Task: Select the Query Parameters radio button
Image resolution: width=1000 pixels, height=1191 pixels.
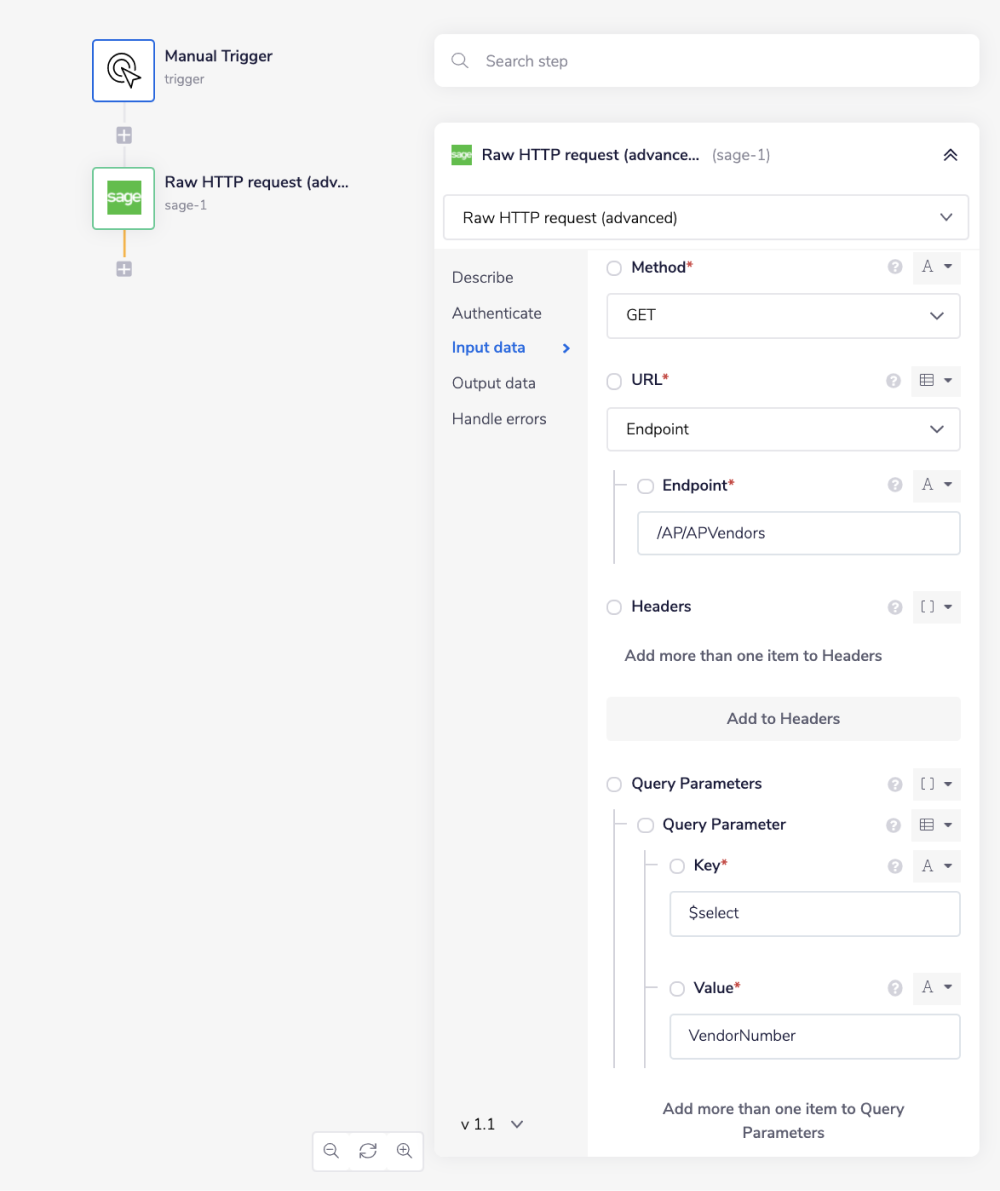Action: pos(614,784)
